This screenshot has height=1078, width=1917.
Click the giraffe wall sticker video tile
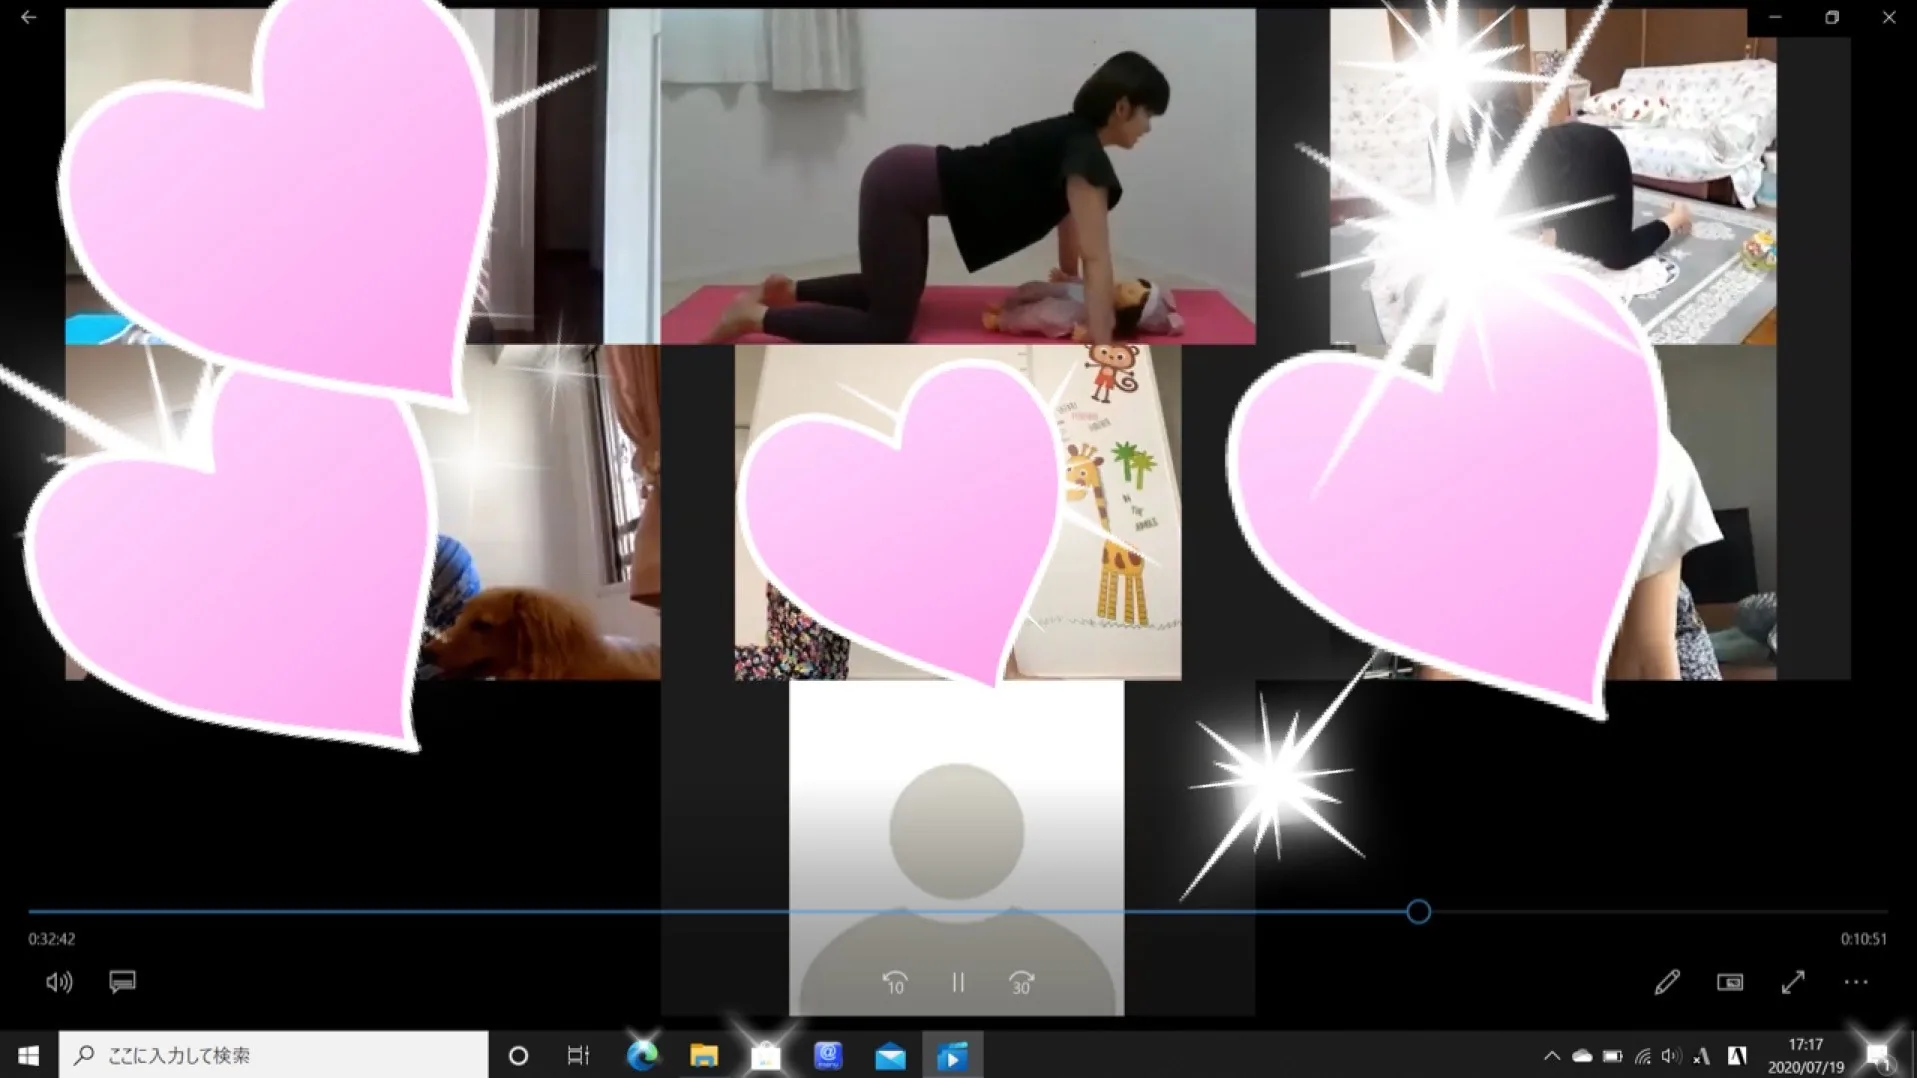pos(957,513)
